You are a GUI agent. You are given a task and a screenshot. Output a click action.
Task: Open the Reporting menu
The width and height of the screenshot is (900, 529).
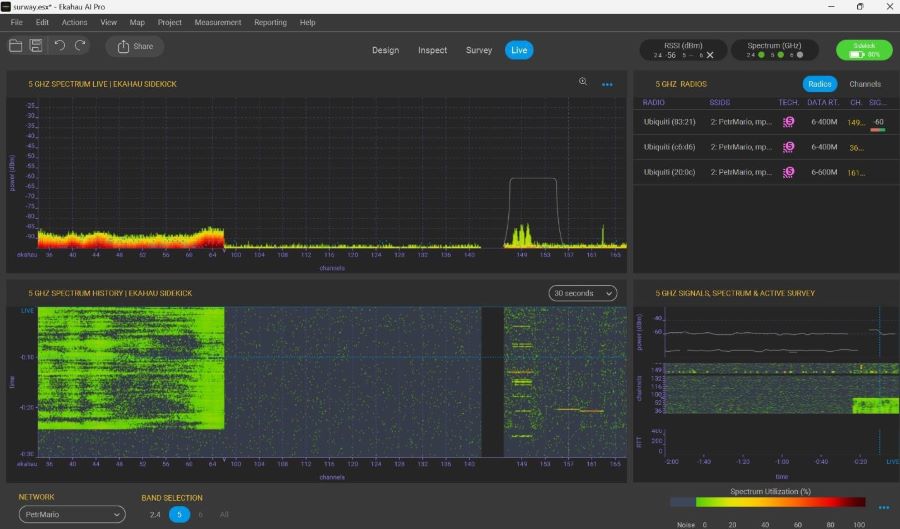[270, 22]
